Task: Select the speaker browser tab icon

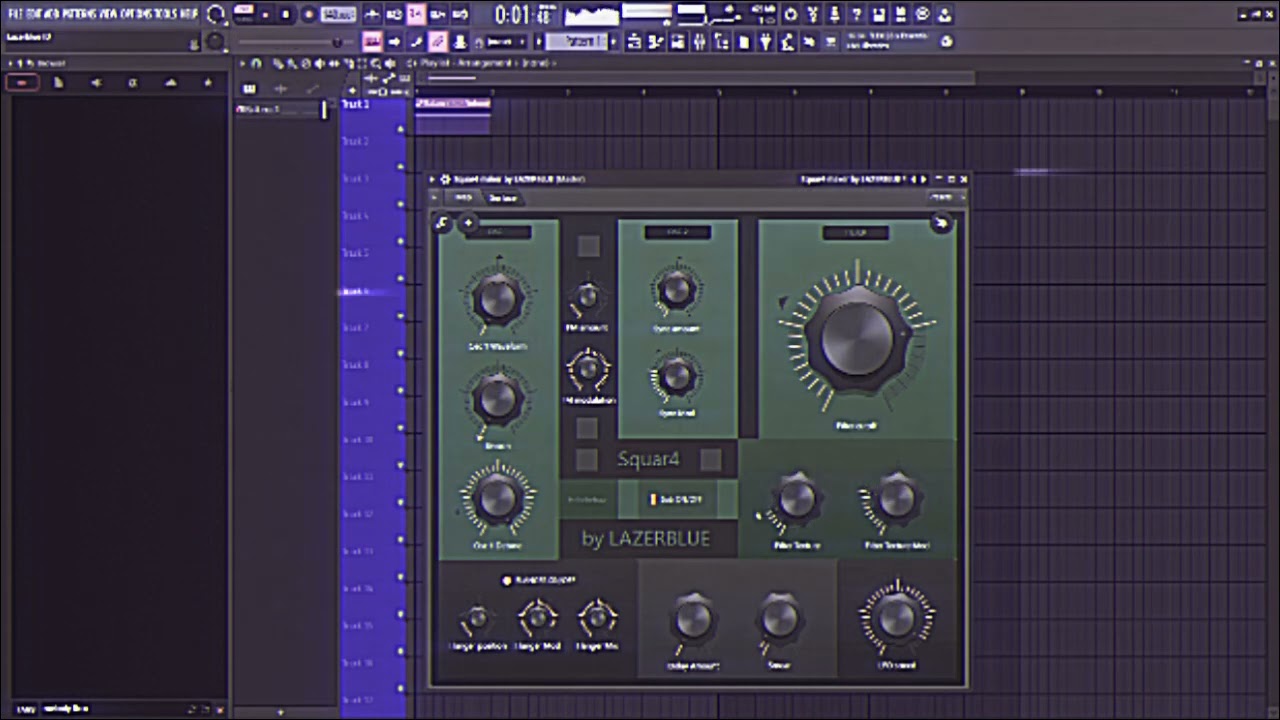Action: [95, 82]
